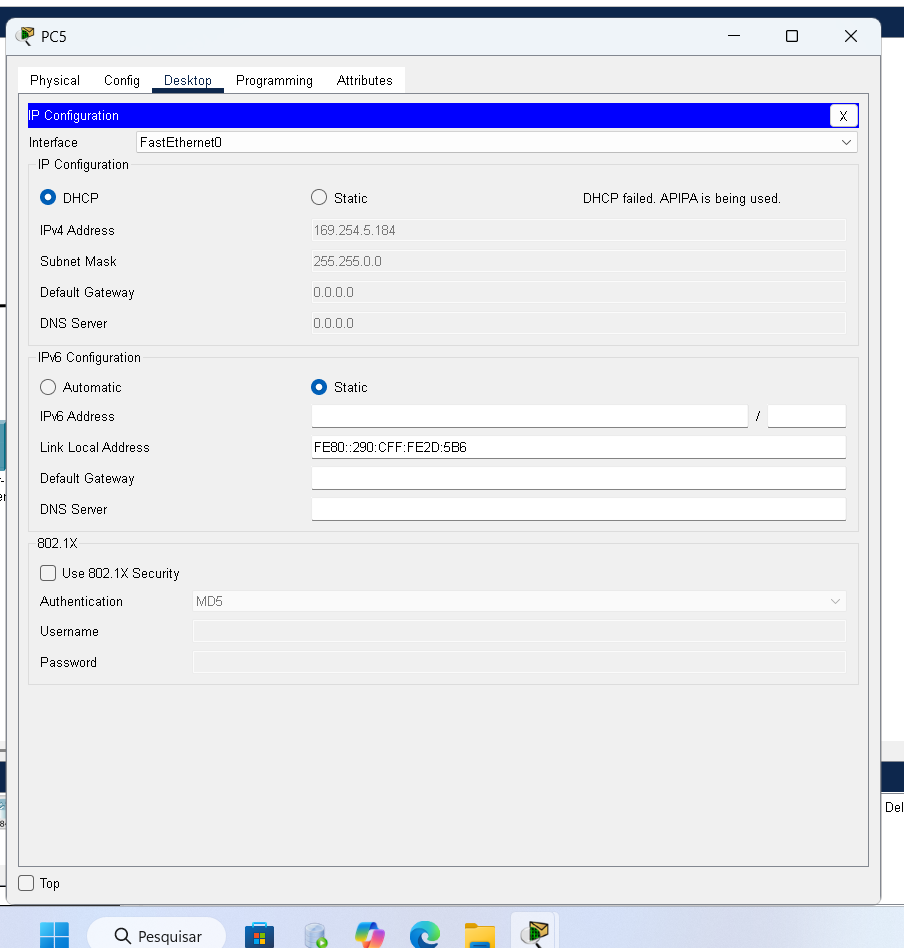
Task: Open Microsoft Store from the taskbar
Action: [259, 935]
